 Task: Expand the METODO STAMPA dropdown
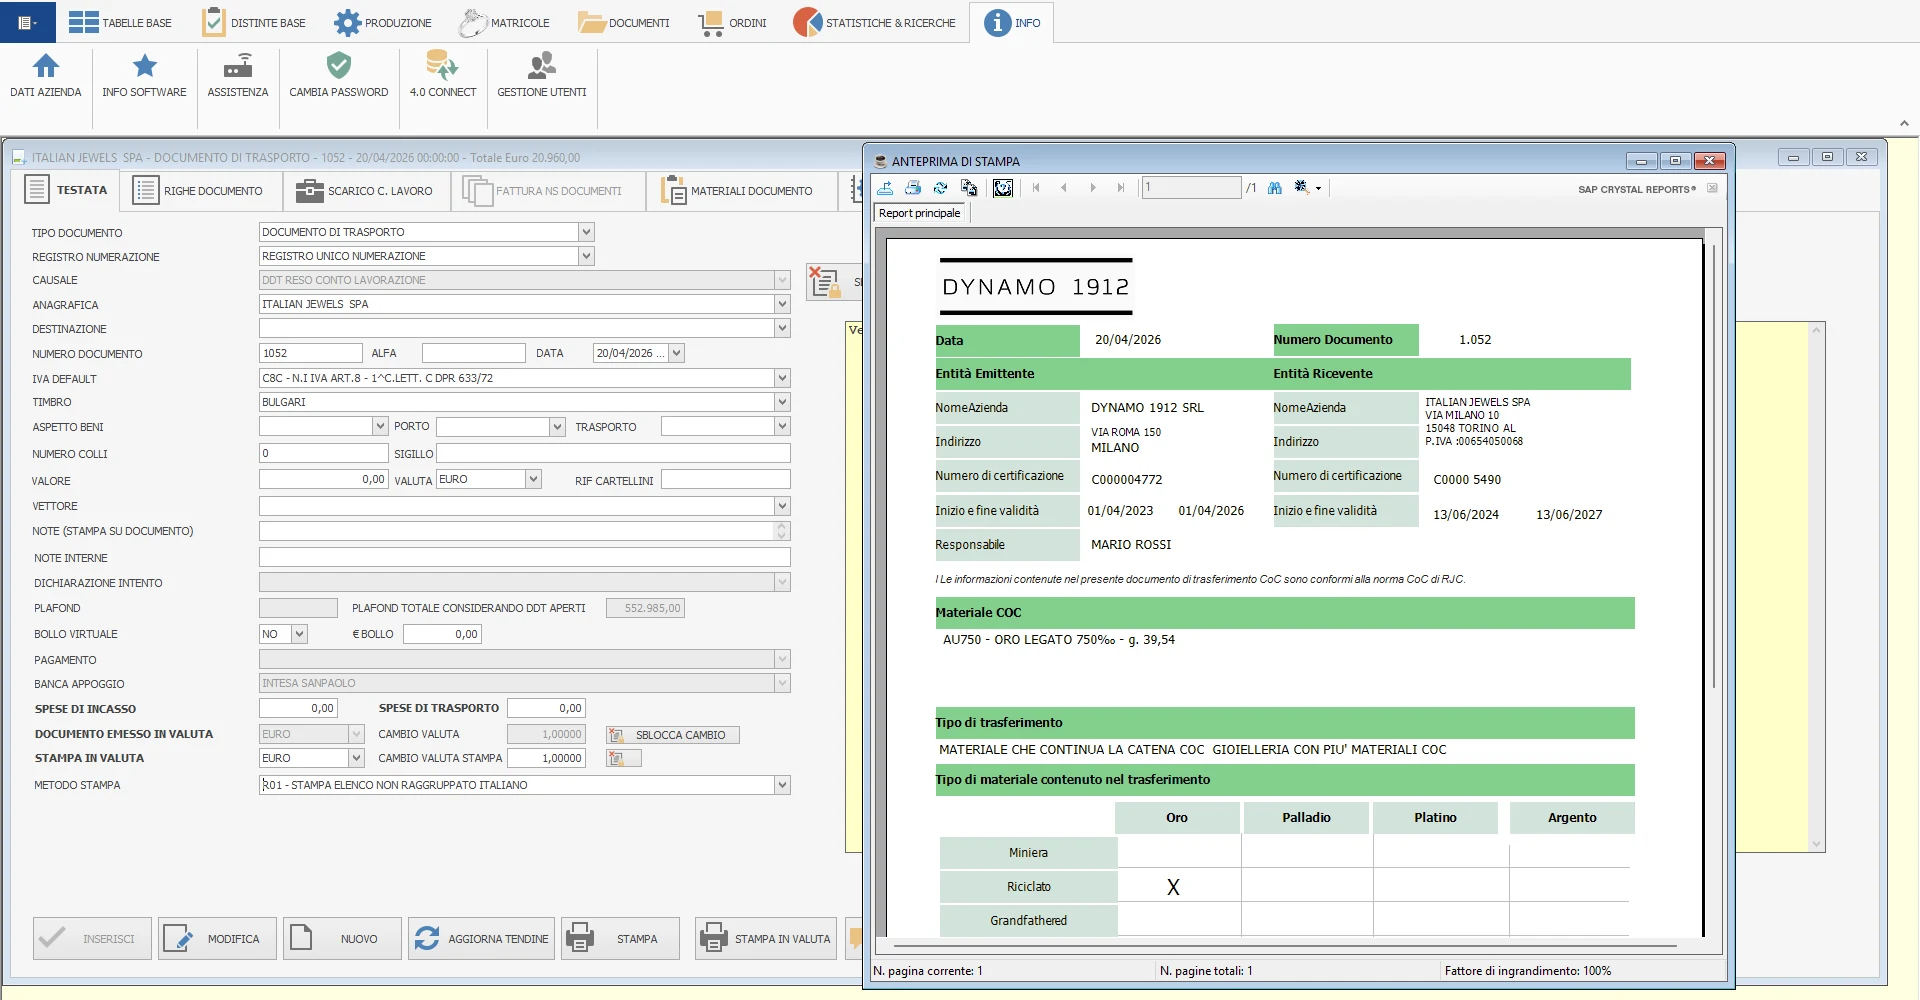[782, 785]
